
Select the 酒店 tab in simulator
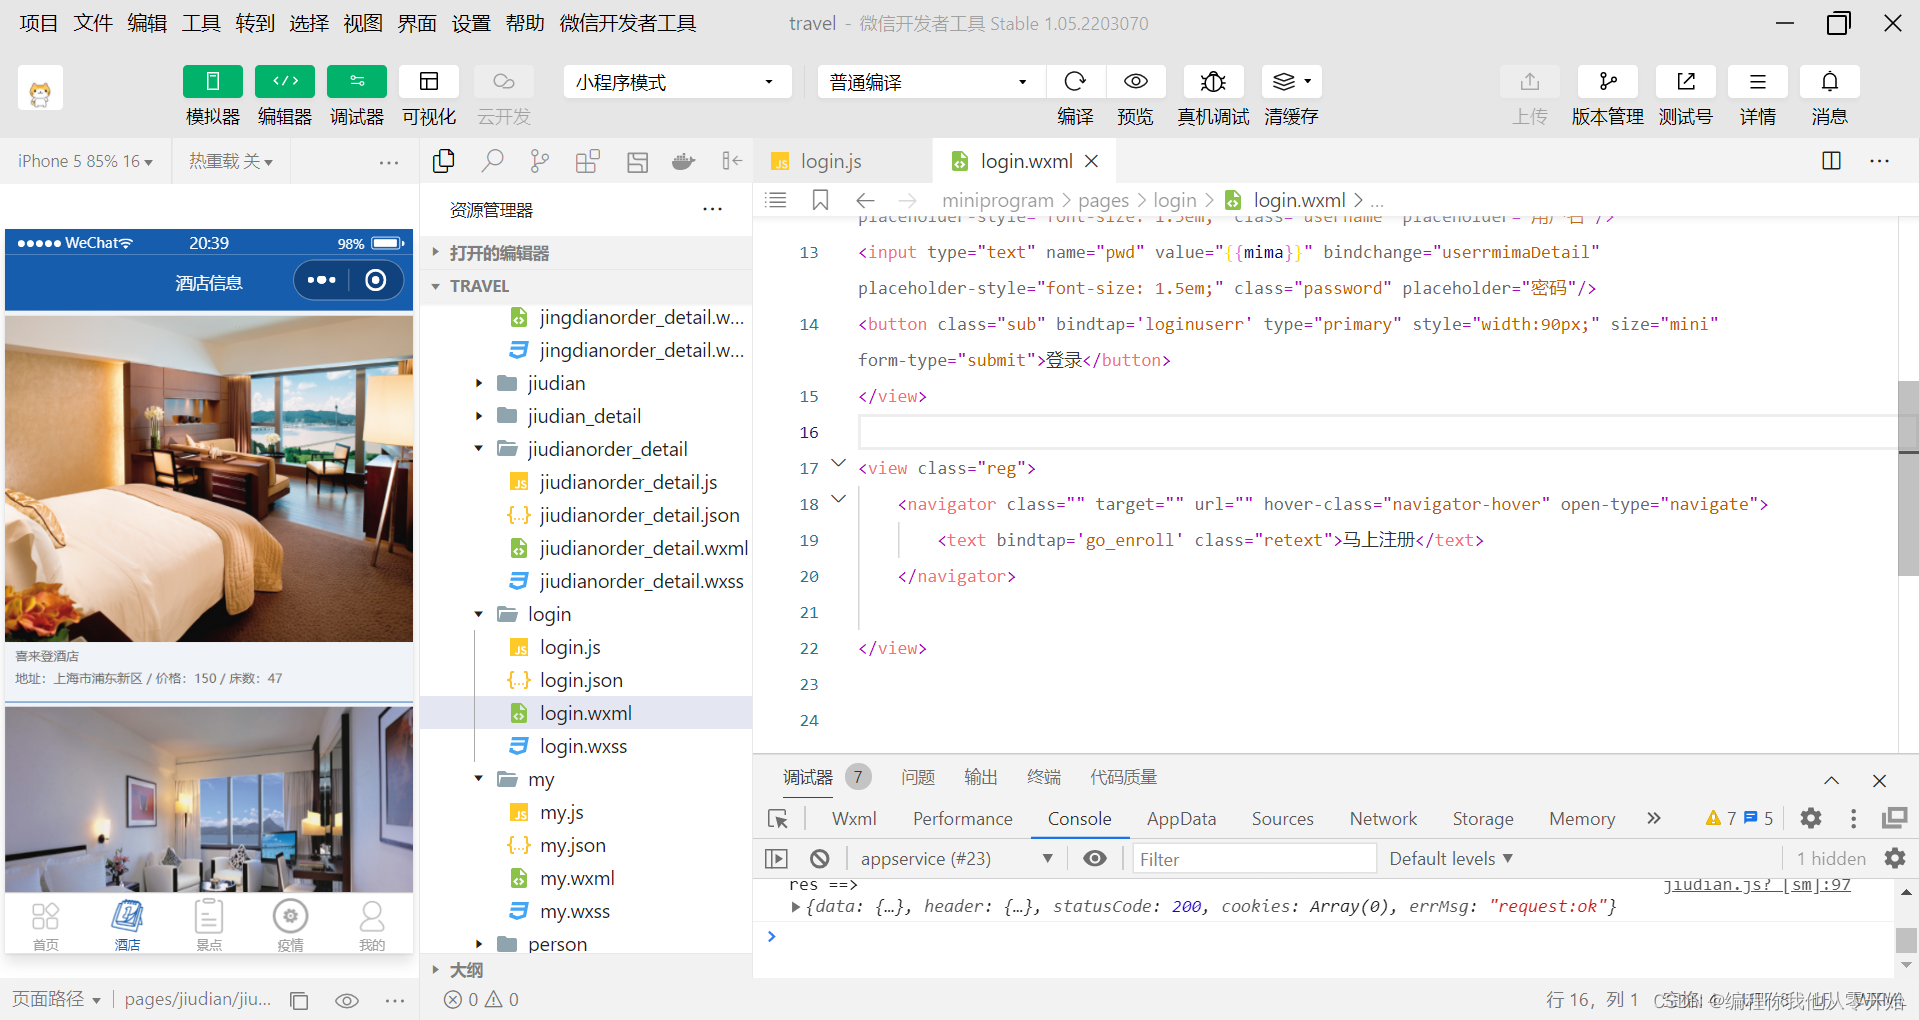click(127, 924)
